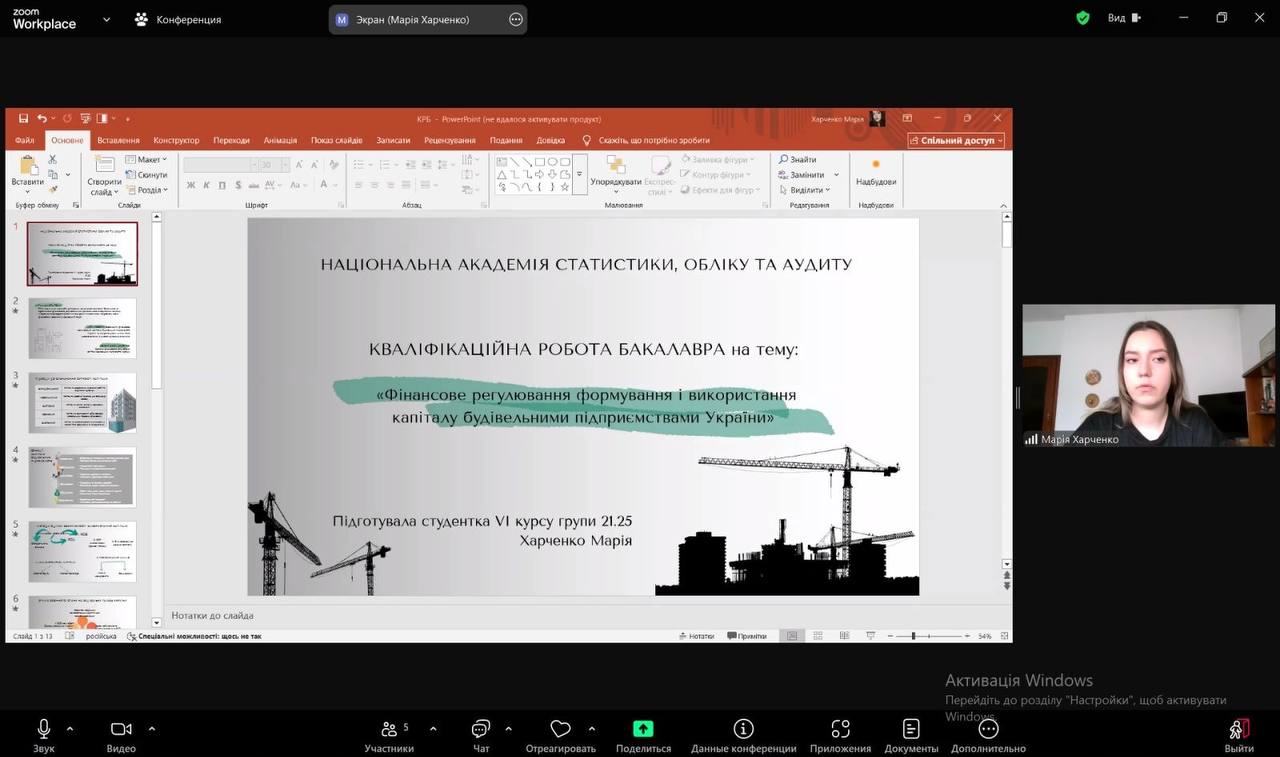Click the Спільний доступ button
Viewport: 1280px width, 757px height.
pos(956,140)
